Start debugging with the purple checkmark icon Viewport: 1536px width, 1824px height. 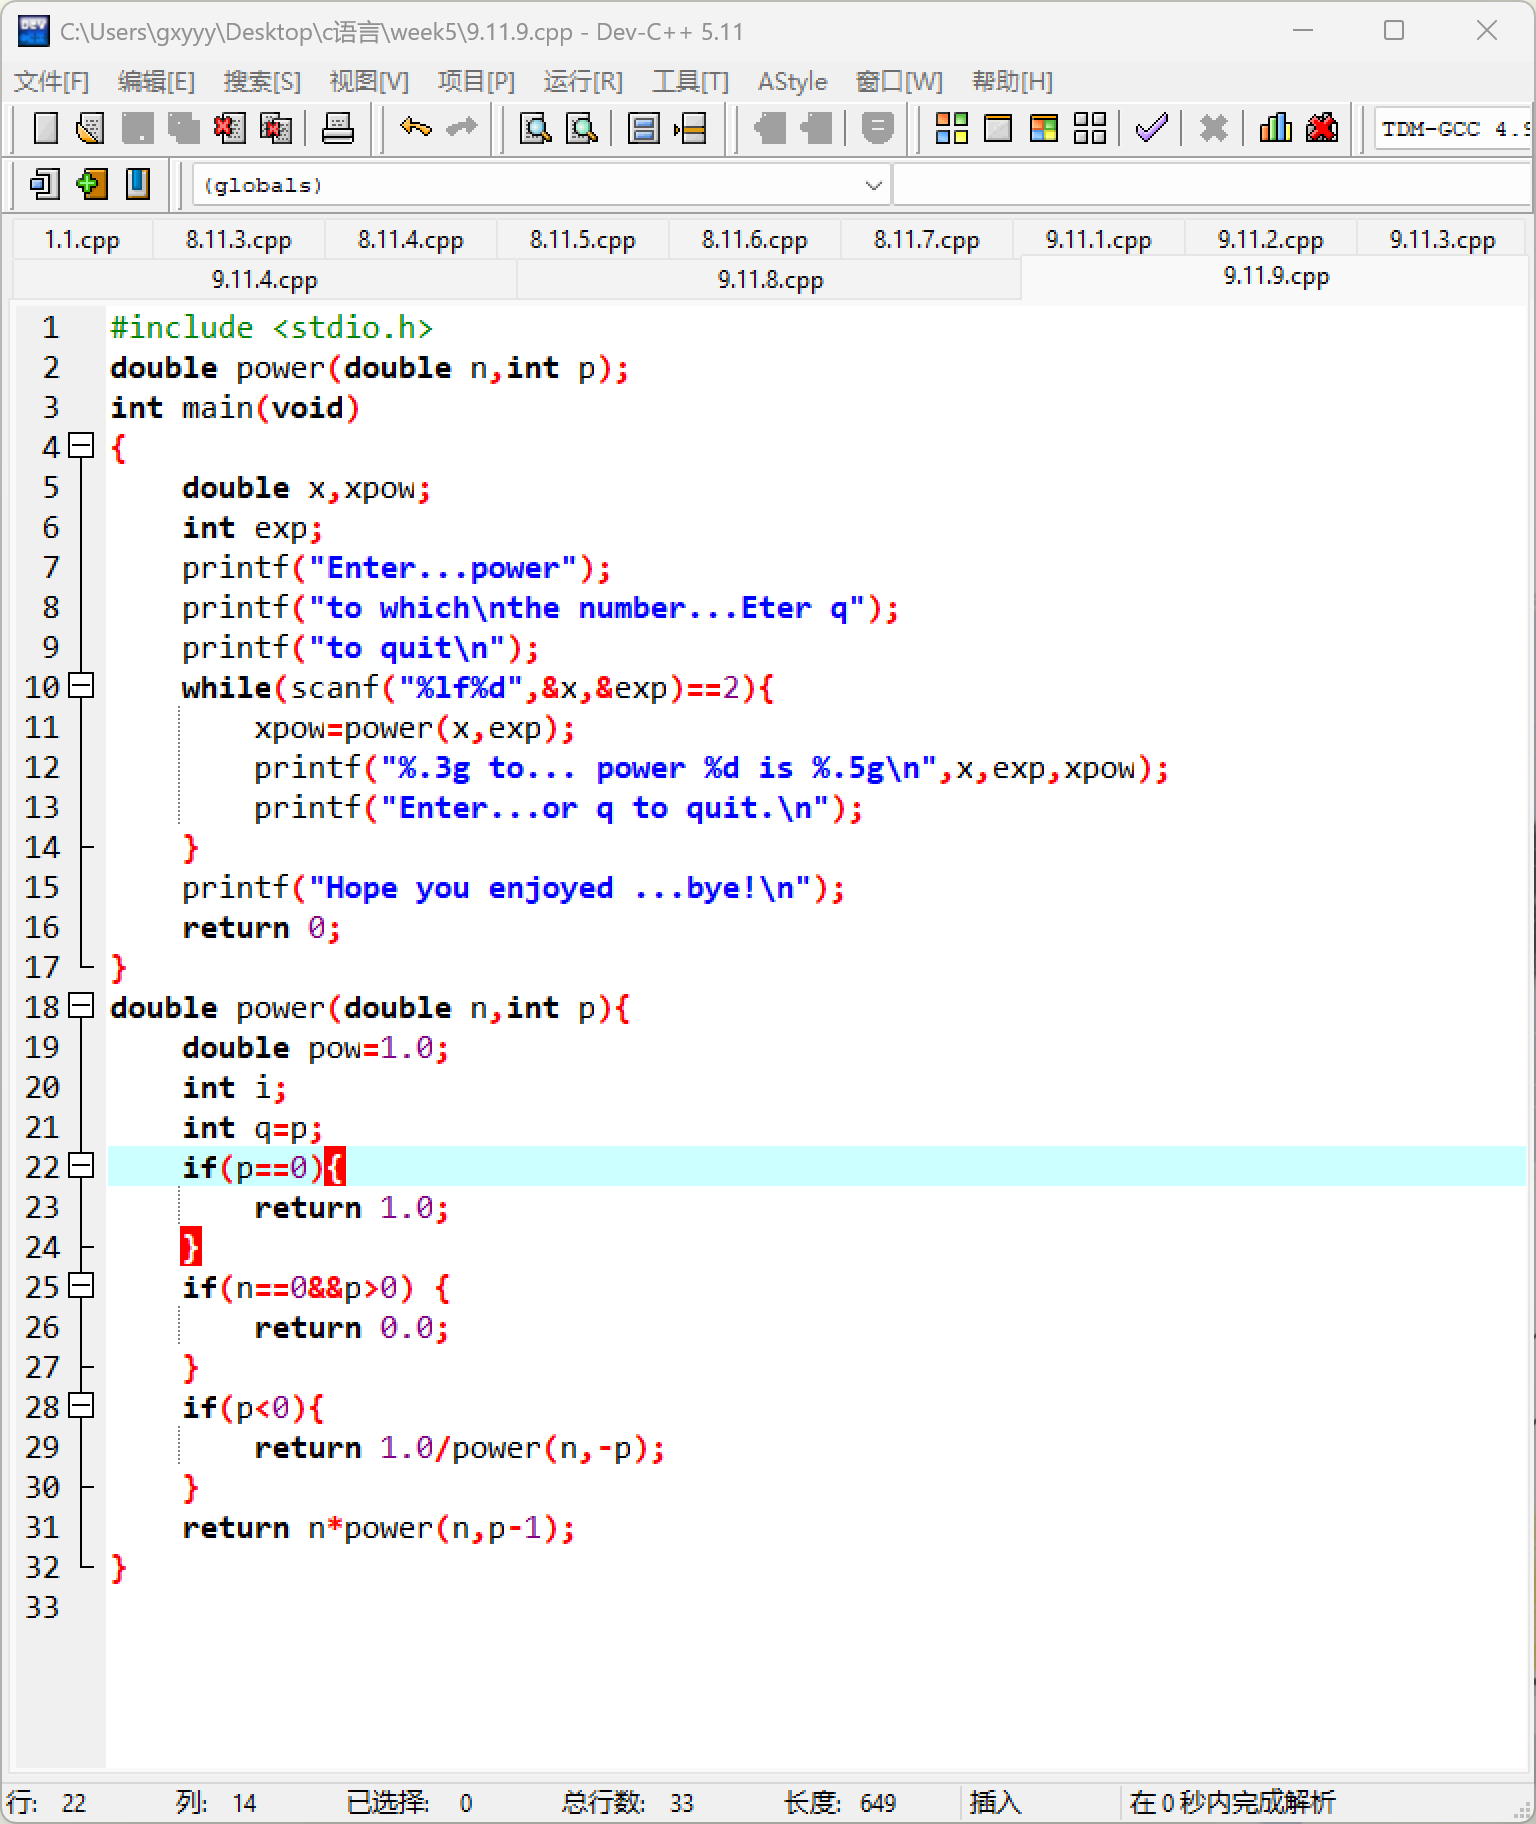(1152, 128)
